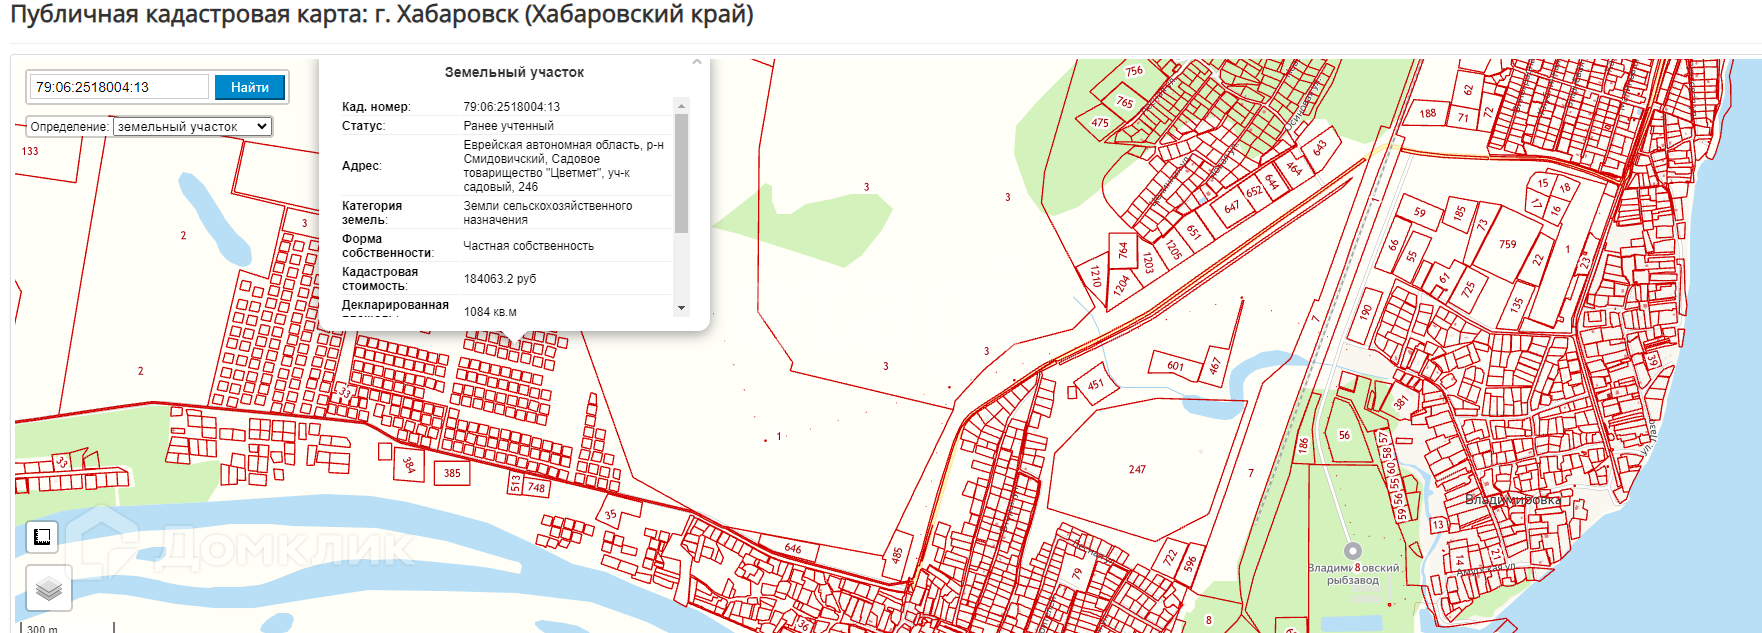Click the Владимировка settlement label

1513,499
